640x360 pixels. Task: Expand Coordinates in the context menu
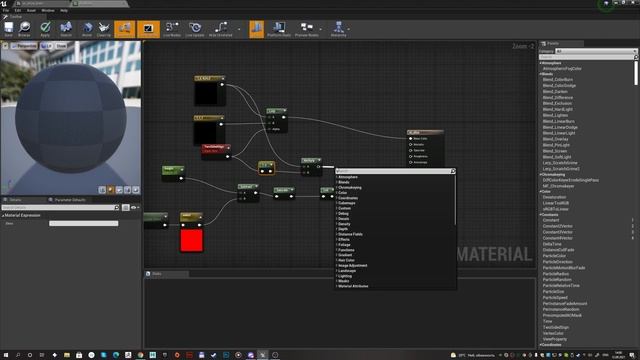click(348, 198)
